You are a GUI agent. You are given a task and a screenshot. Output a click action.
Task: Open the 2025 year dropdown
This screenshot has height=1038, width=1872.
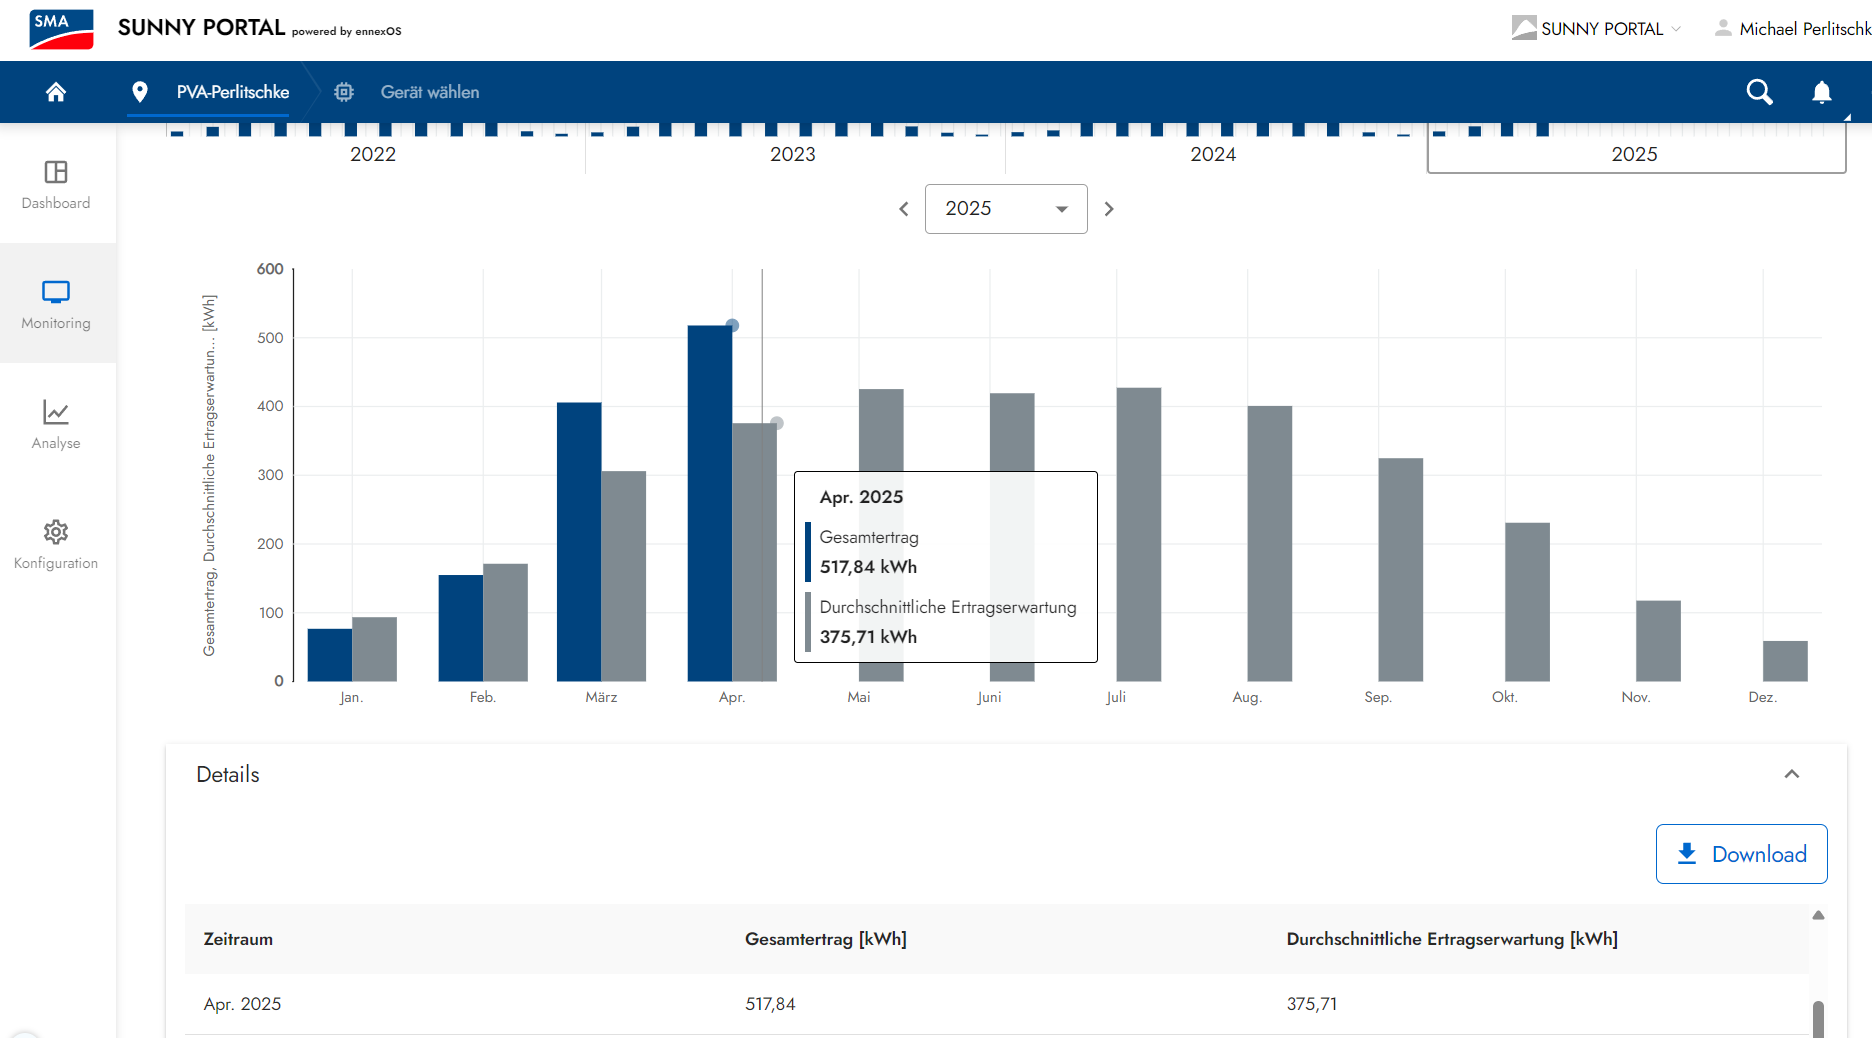[x=1005, y=209]
